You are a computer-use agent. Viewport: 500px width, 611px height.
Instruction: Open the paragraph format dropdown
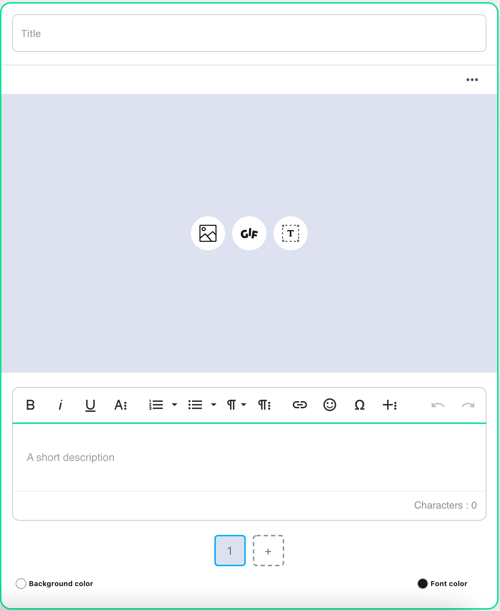(236, 405)
